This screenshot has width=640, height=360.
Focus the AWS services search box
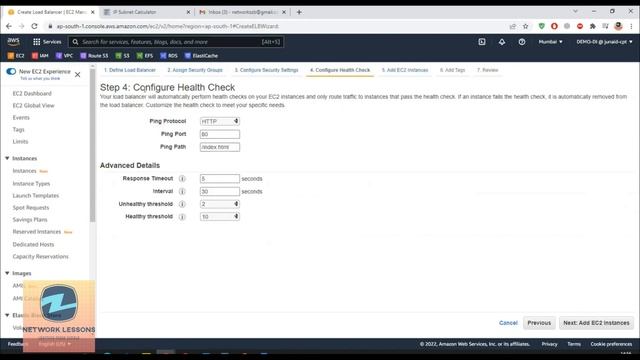176,42
